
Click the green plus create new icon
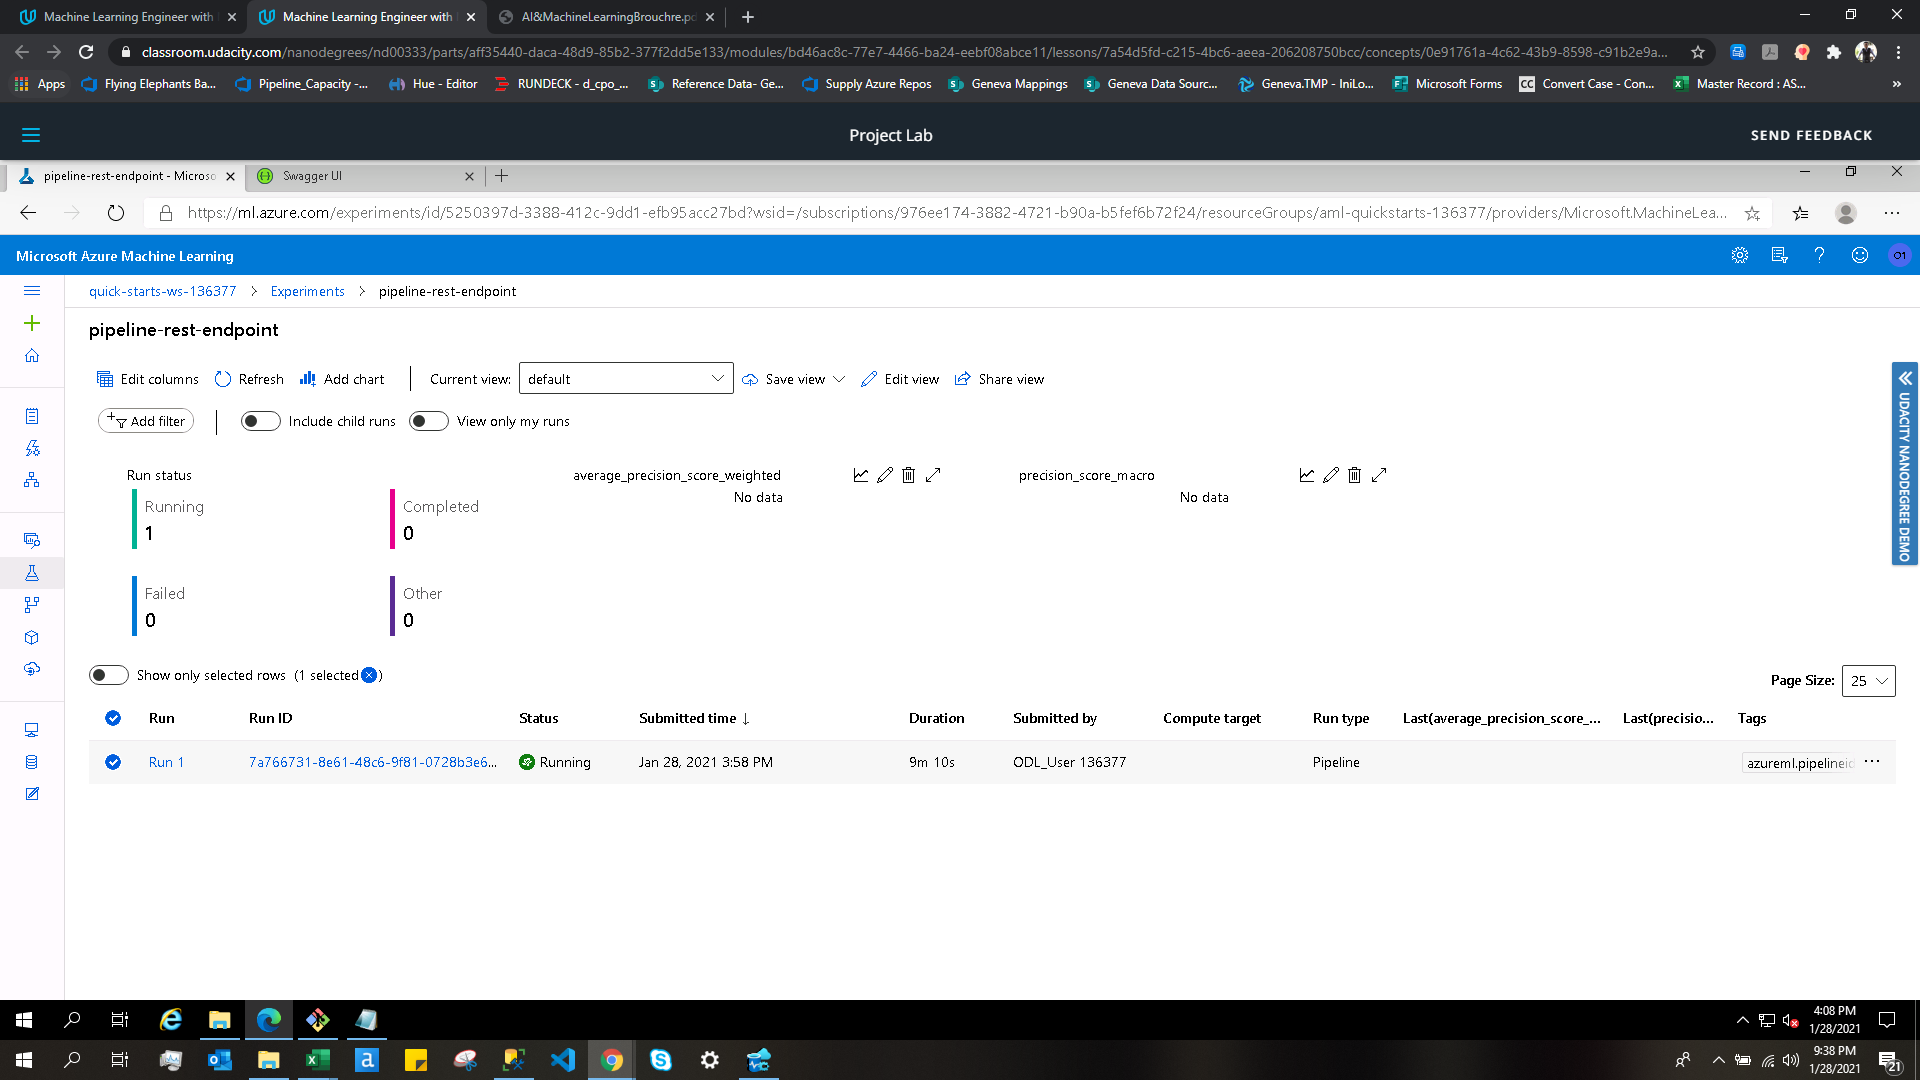point(32,323)
